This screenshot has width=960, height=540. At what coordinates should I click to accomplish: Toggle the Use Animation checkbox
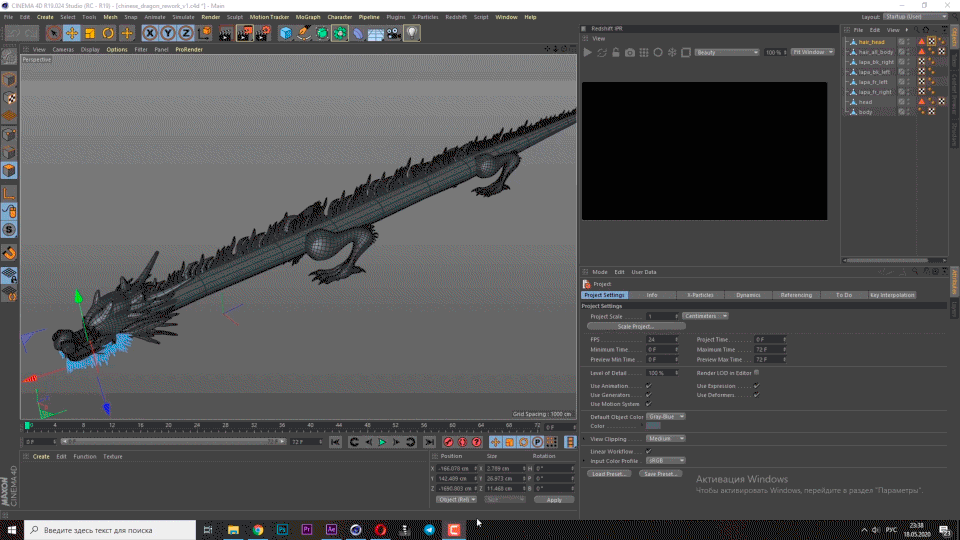click(x=648, y=385)
